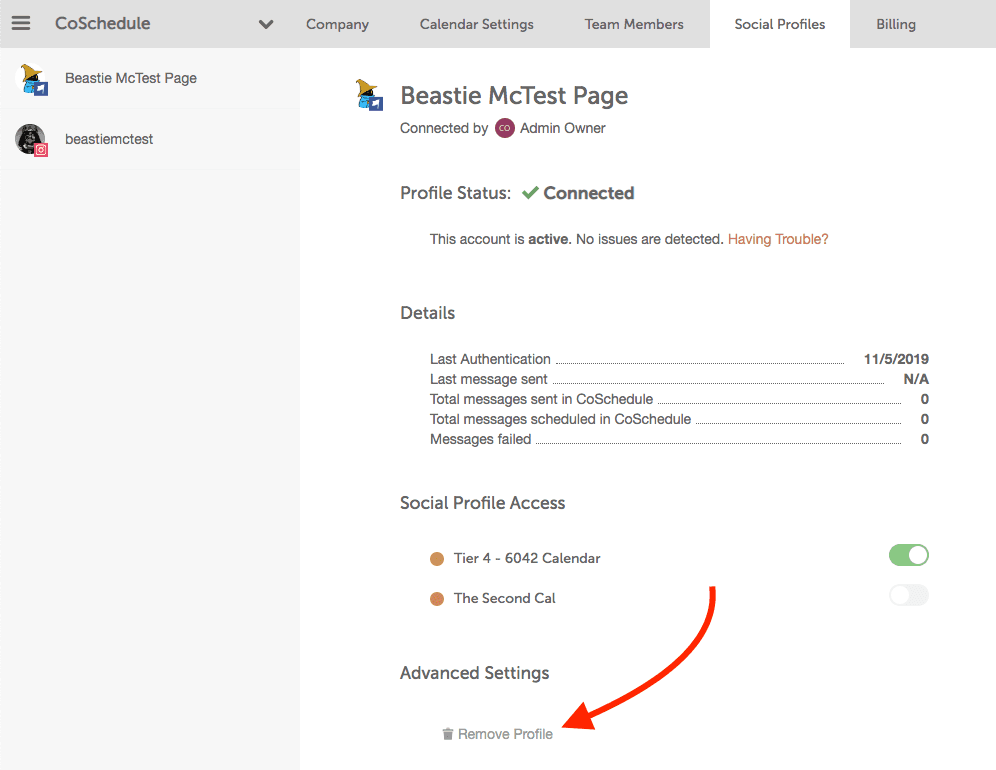The width and height of the screenshot is (996, 770).
Task: Click the green Connected checkmark icon
Action: pos(530,192)
